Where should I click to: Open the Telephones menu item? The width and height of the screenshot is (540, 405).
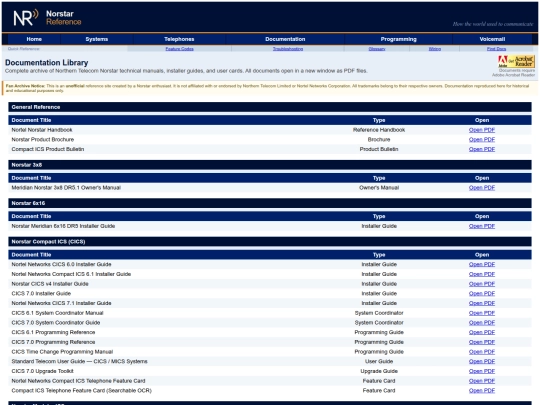(x=179, y=39)
